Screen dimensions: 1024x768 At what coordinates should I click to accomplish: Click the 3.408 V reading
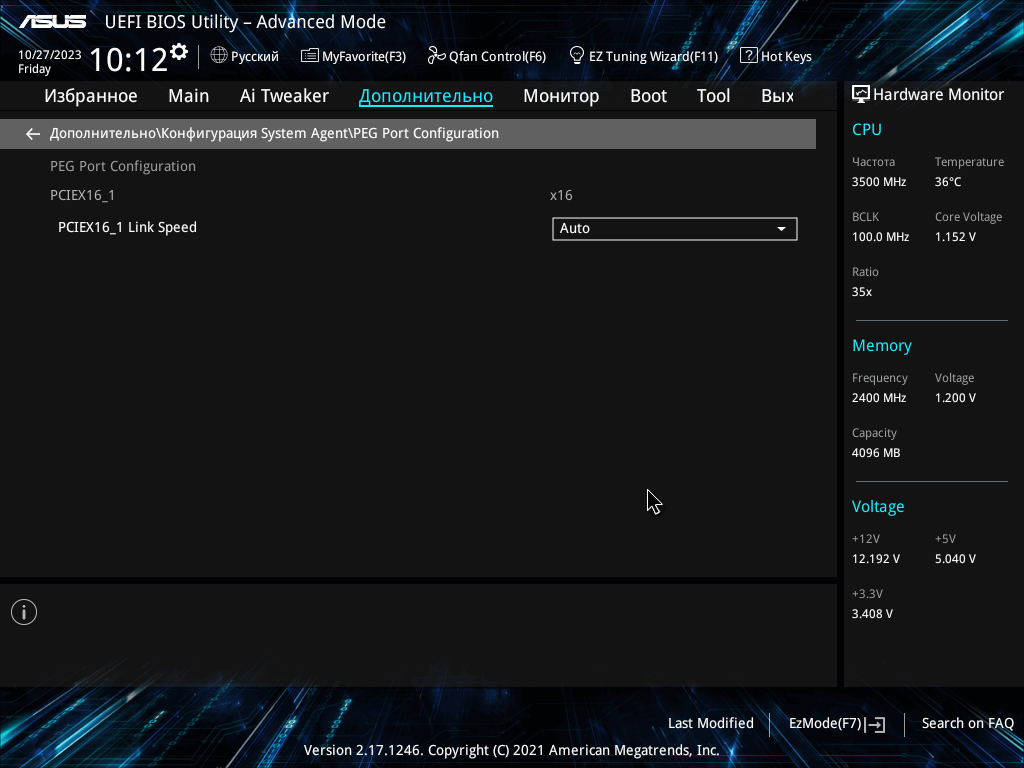(872, 614)
